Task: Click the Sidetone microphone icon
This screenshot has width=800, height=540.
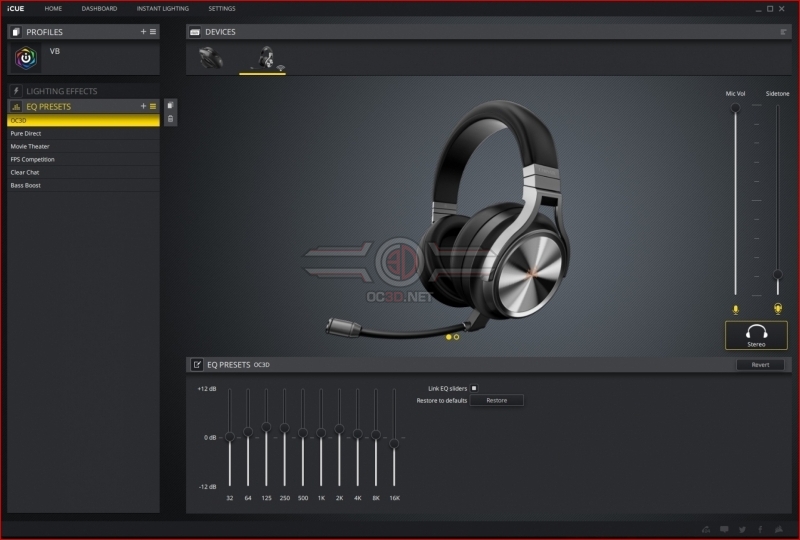Action: click(778, 309)
